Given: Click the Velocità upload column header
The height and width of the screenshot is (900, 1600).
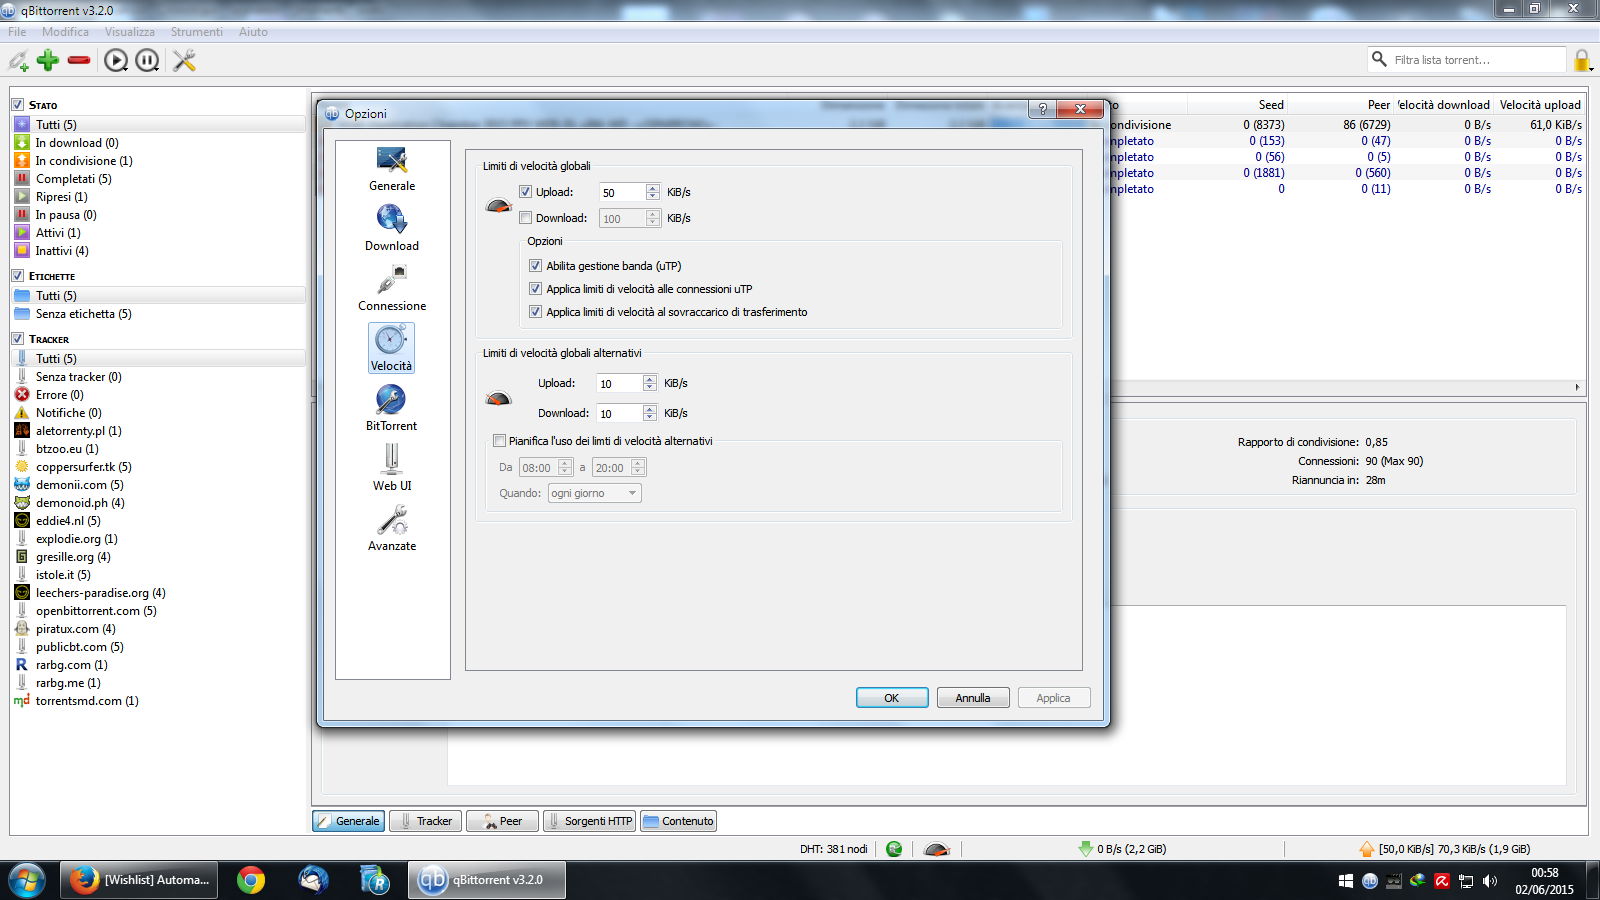Looking at the screenshot, I should click(x=1540, y=105).
